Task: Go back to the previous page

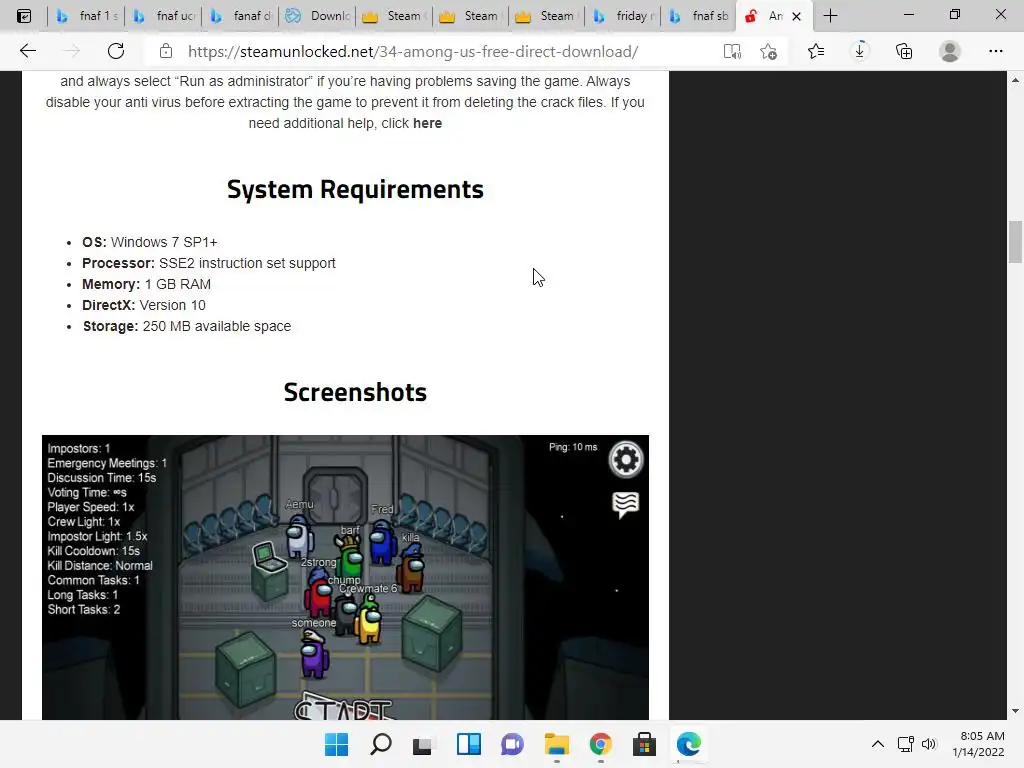Action: click(x=27, y=51)
